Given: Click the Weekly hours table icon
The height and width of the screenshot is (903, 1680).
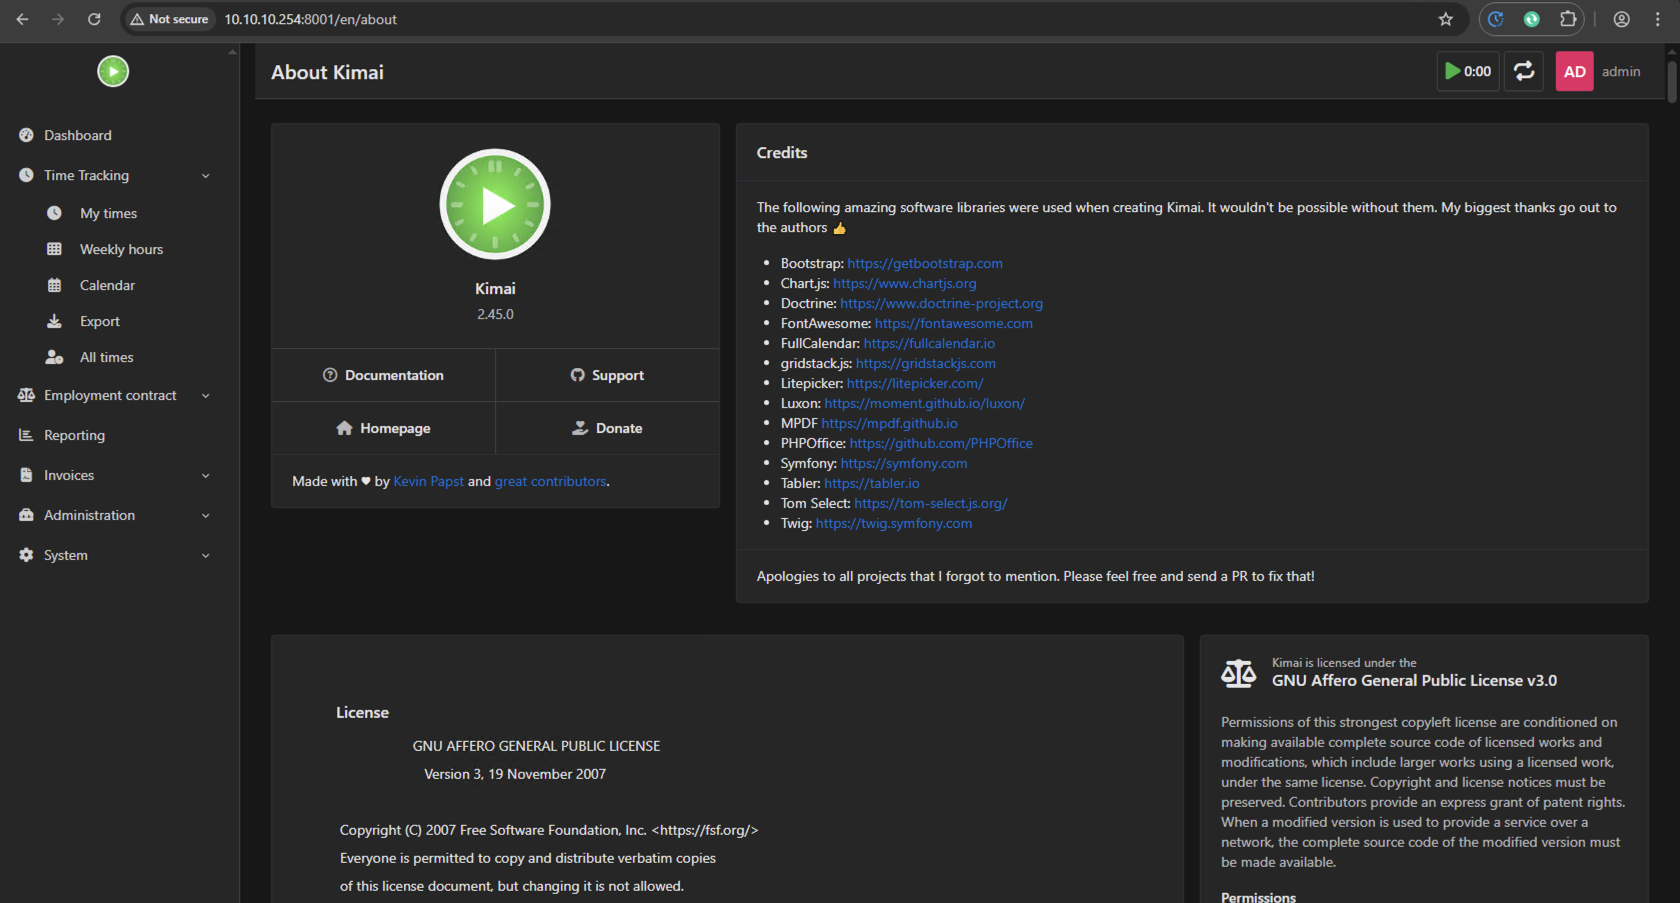Looking at the screenshot, I should (54, 249).
